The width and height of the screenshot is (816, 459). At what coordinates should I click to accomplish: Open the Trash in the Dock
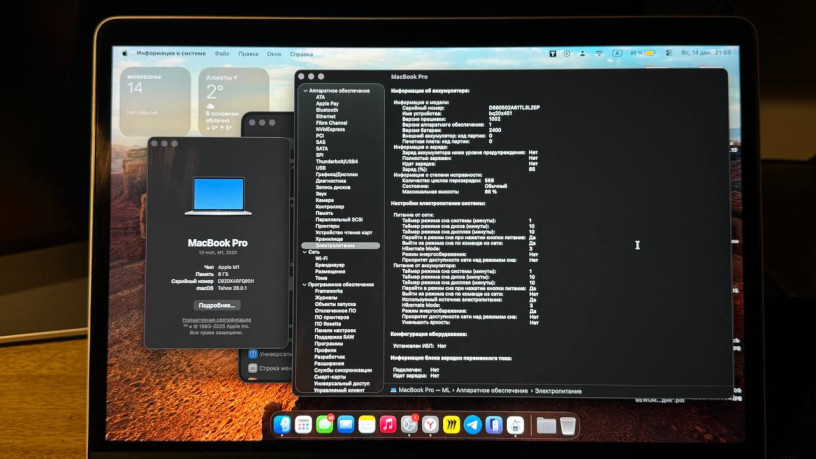click(x=568, y=425)
